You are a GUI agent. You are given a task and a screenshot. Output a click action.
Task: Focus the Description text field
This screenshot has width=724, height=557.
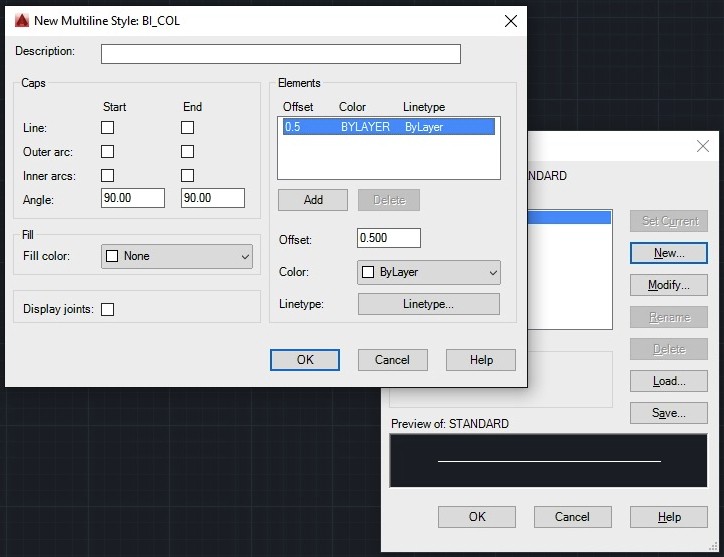tap(281, 54)
